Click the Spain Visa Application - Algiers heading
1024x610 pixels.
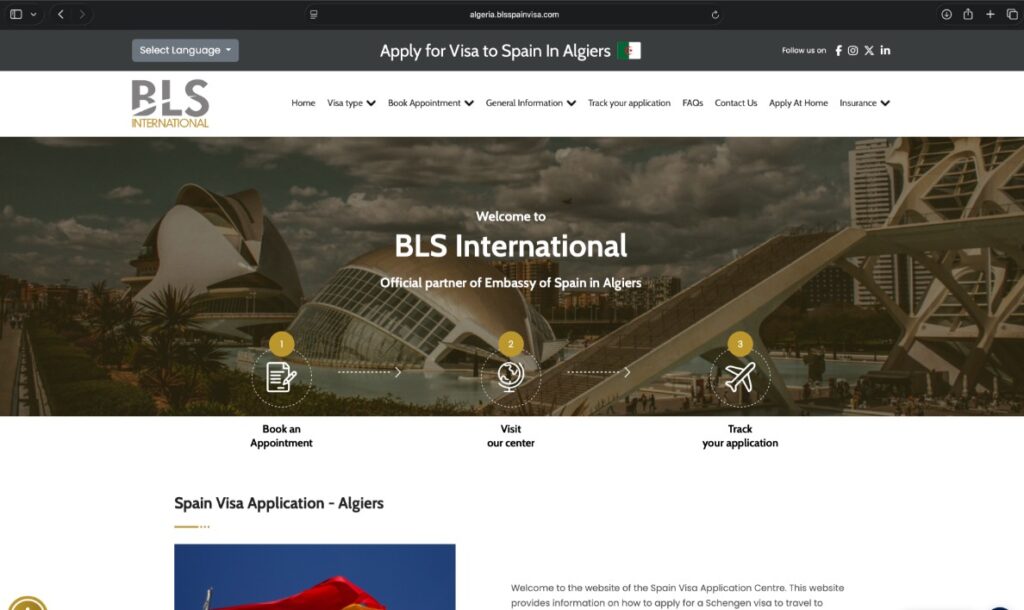point(279,503)
